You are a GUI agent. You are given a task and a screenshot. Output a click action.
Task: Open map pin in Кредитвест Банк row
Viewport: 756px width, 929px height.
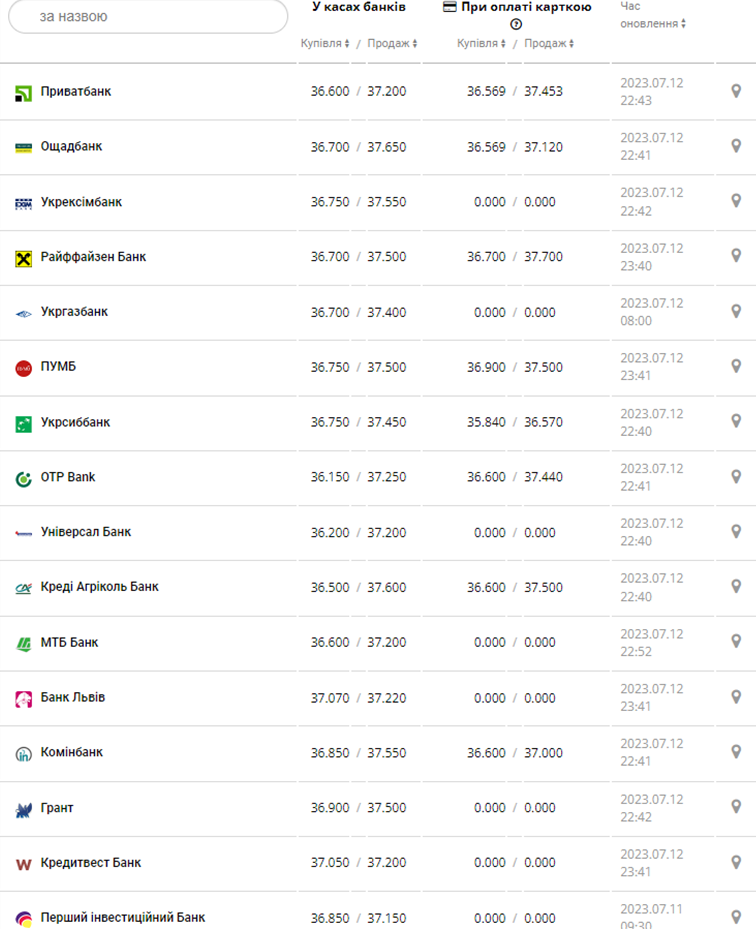click(x=736, y=862)
